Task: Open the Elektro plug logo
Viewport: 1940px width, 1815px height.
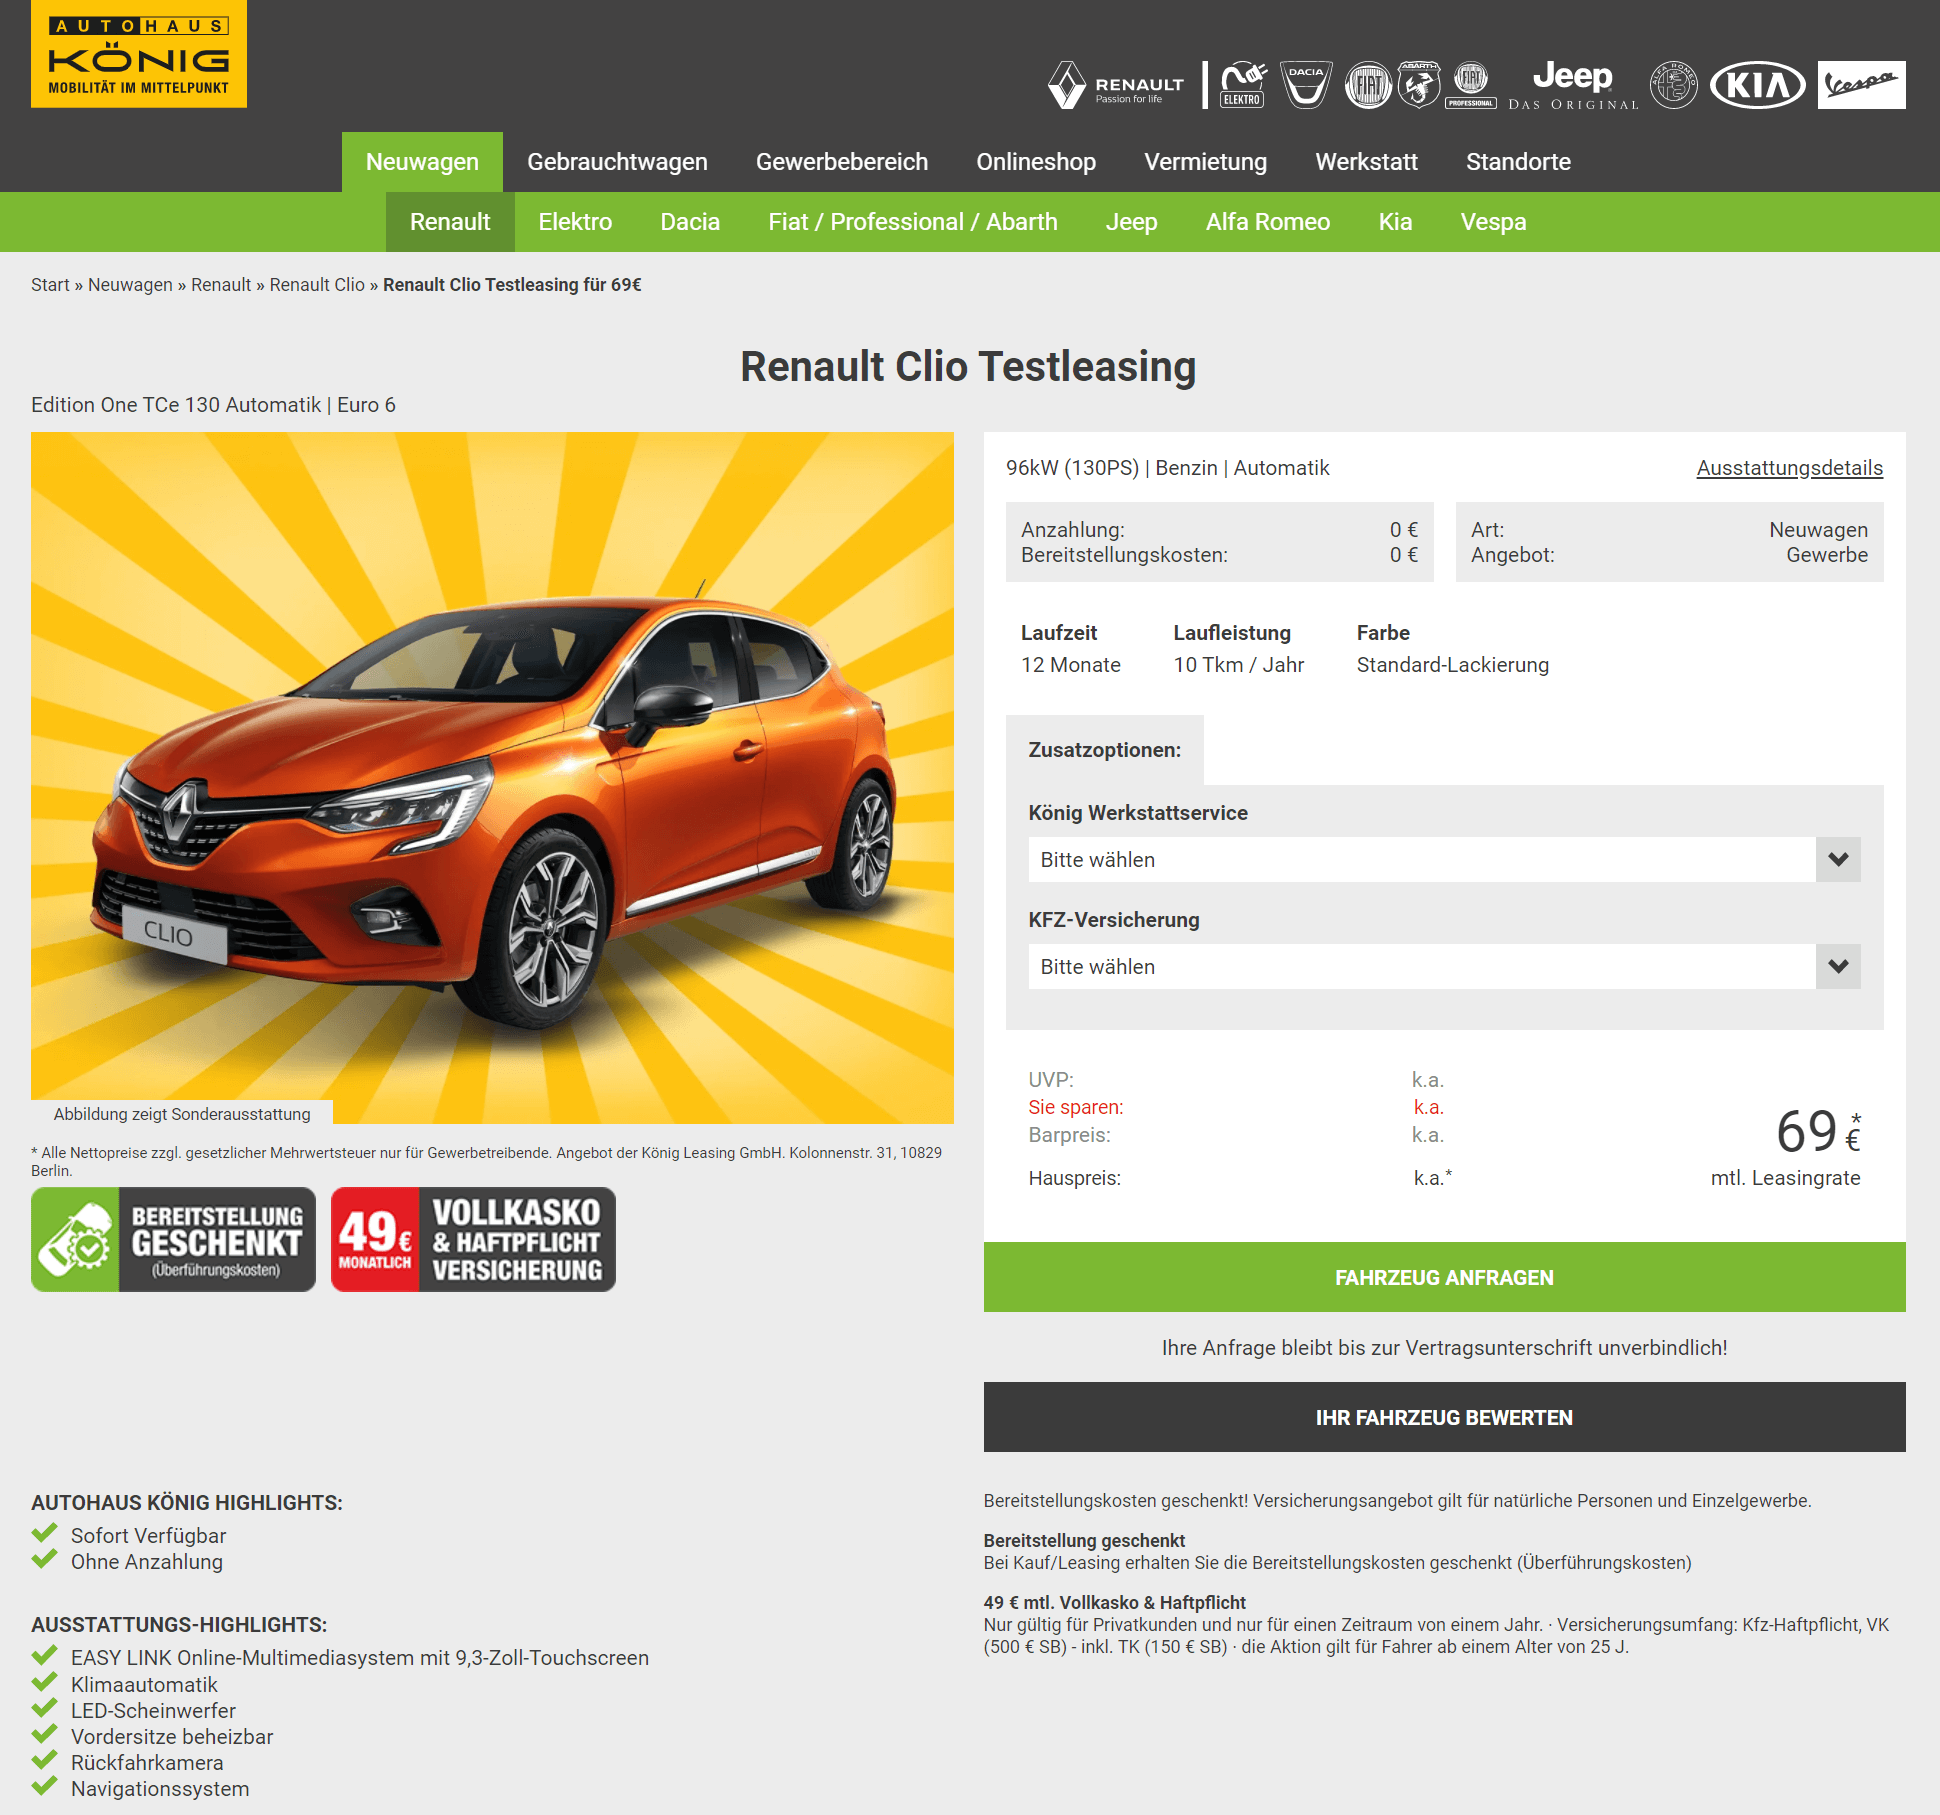Action: [1243, 85]
